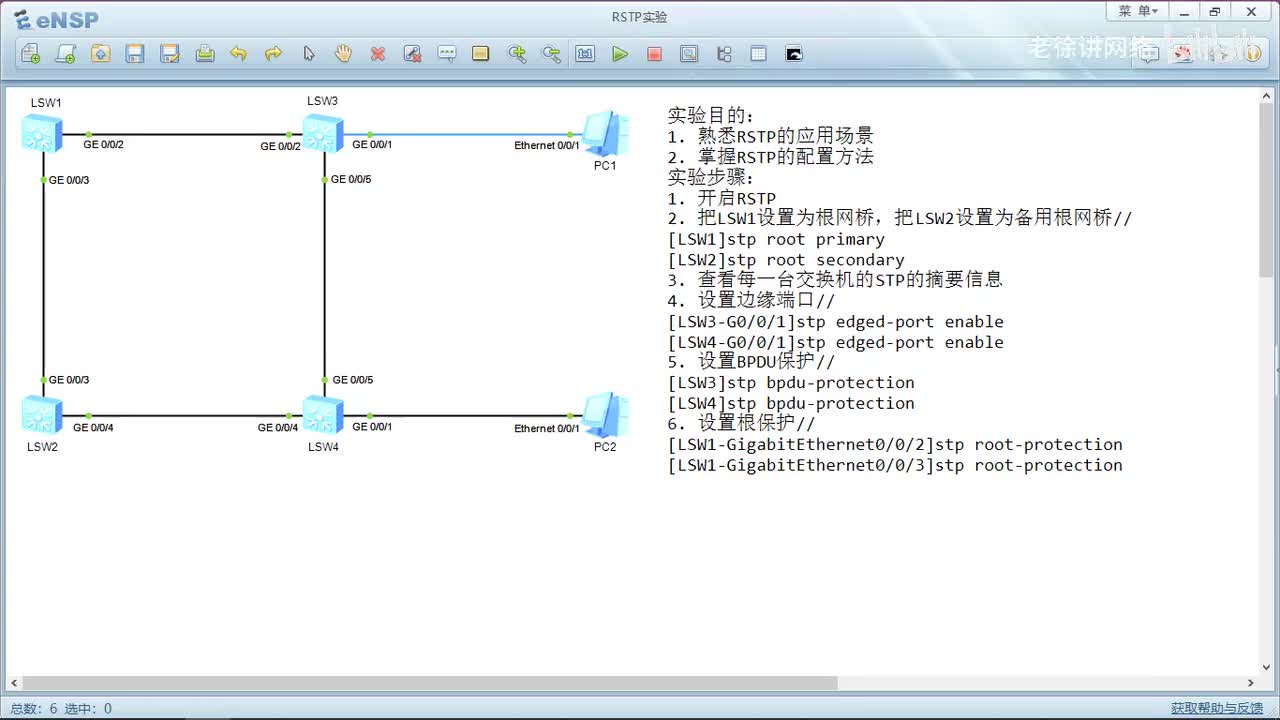
Task: Open the forum speech-bubble icon
Action: click(1150, 54)
